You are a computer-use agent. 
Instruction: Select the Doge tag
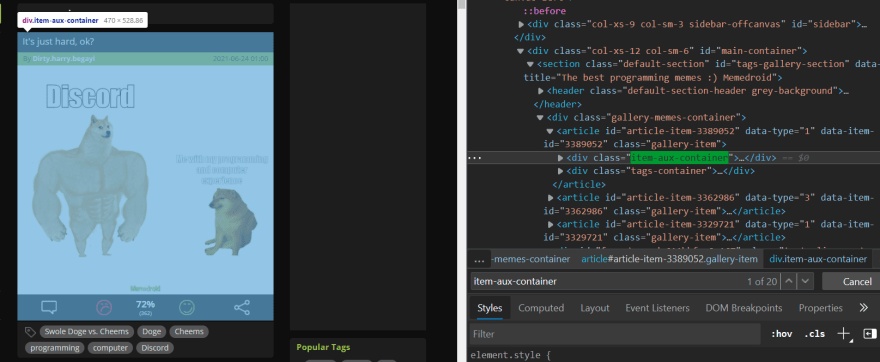(152, 332)
